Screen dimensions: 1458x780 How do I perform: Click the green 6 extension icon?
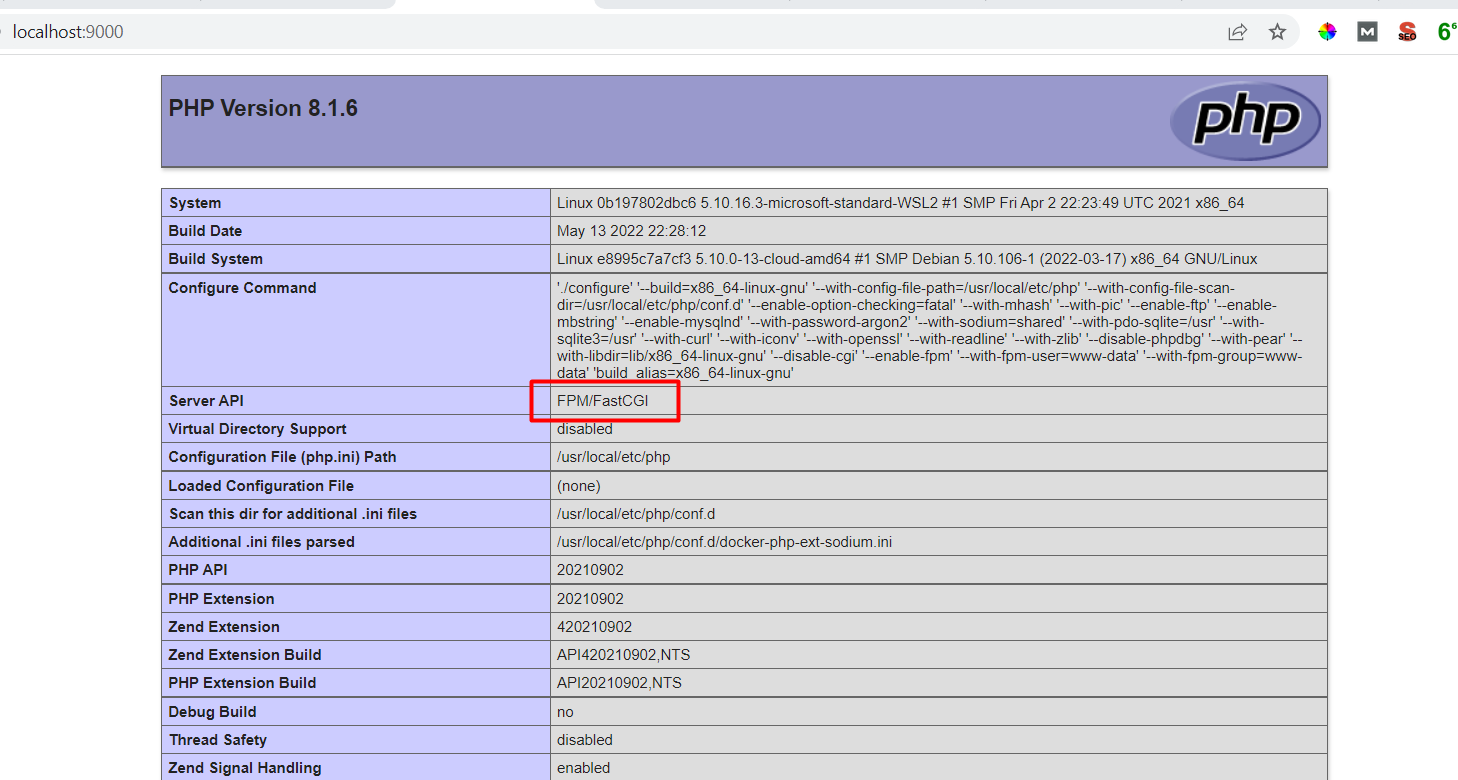pyautogui.click(x=1446, y=32)
